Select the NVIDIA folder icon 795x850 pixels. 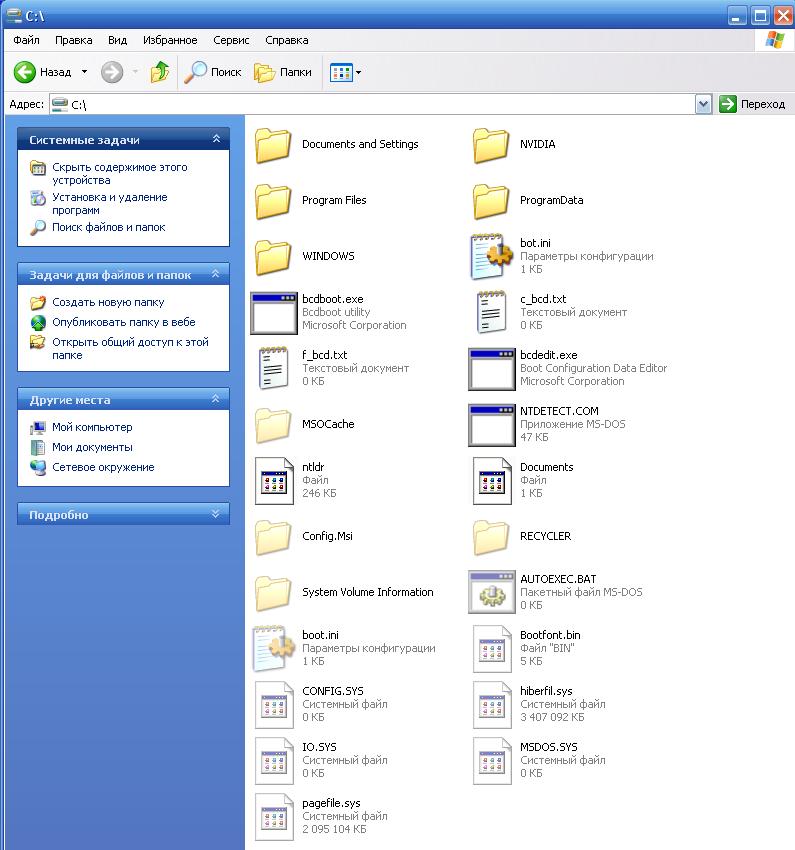tap(490, 145)
